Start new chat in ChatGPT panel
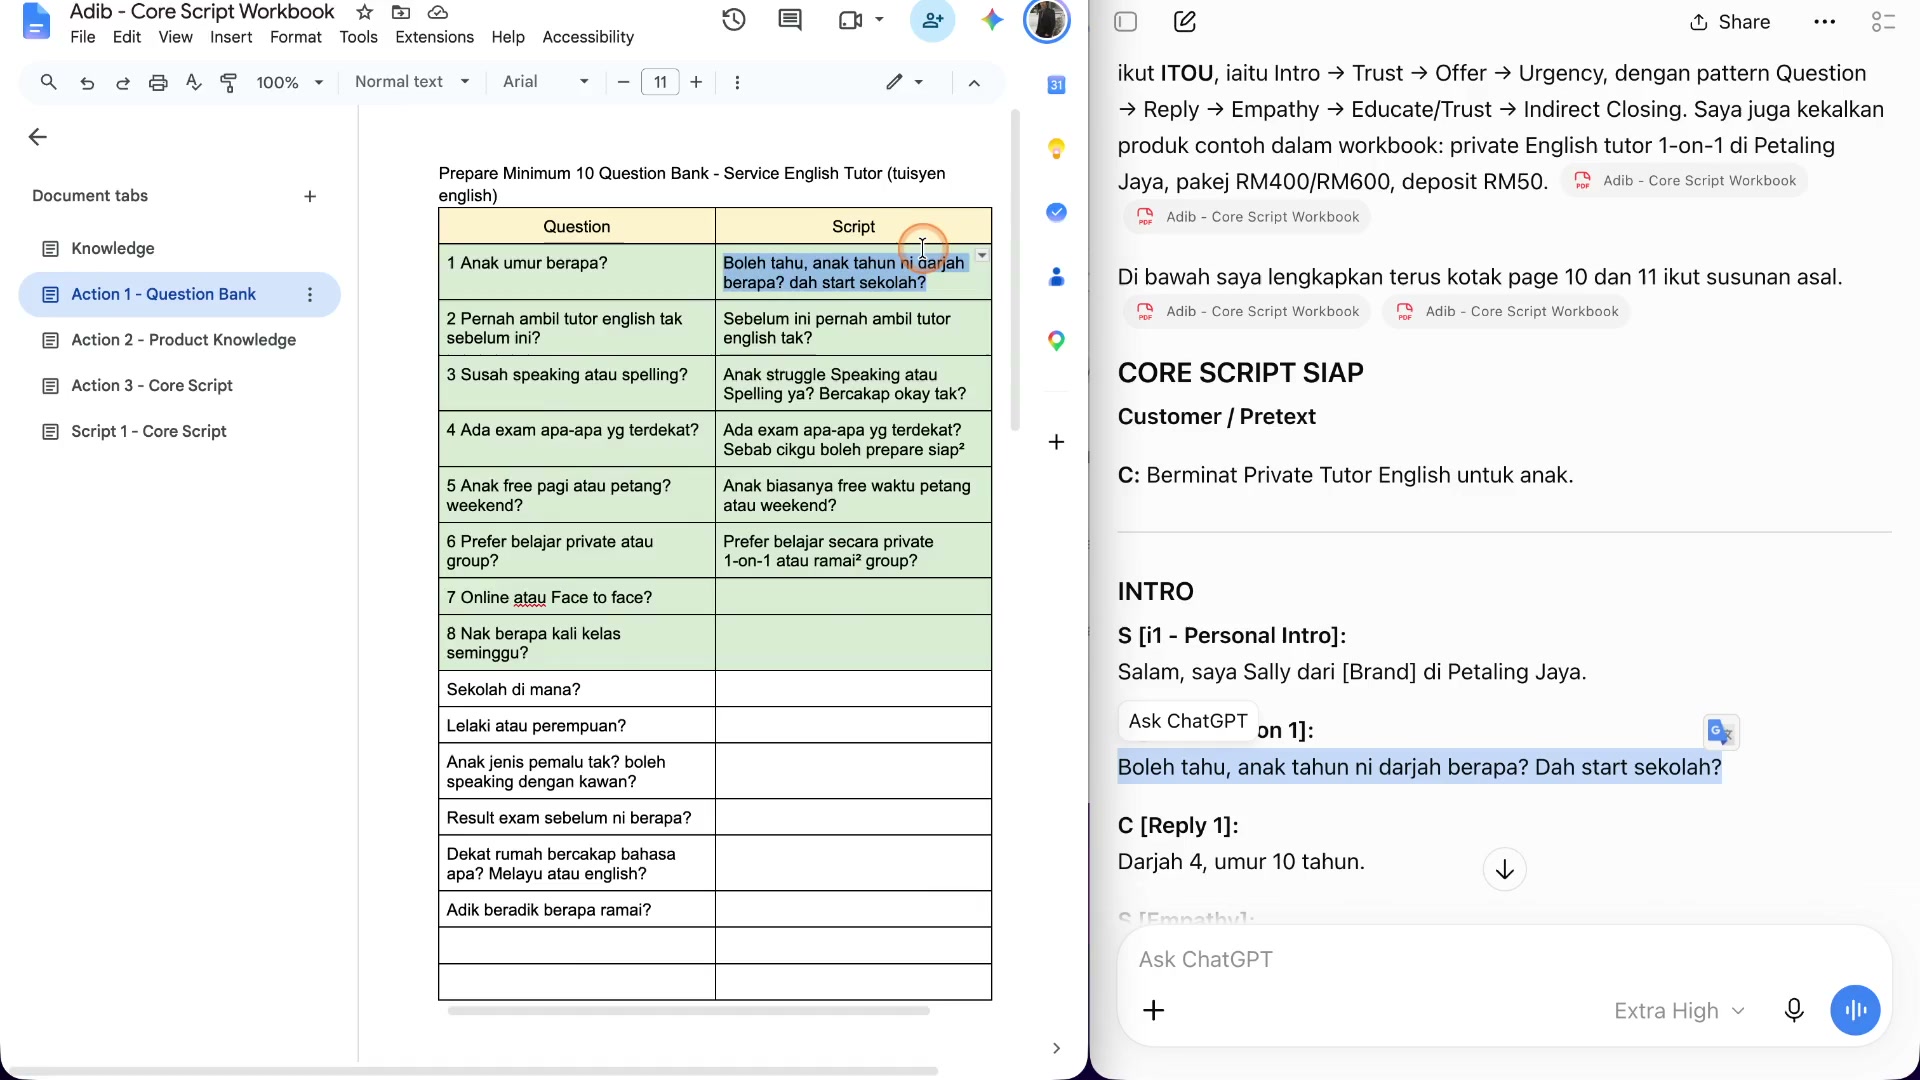The height and width of the screenshot is (1080, 1920). click(1185, 22)
